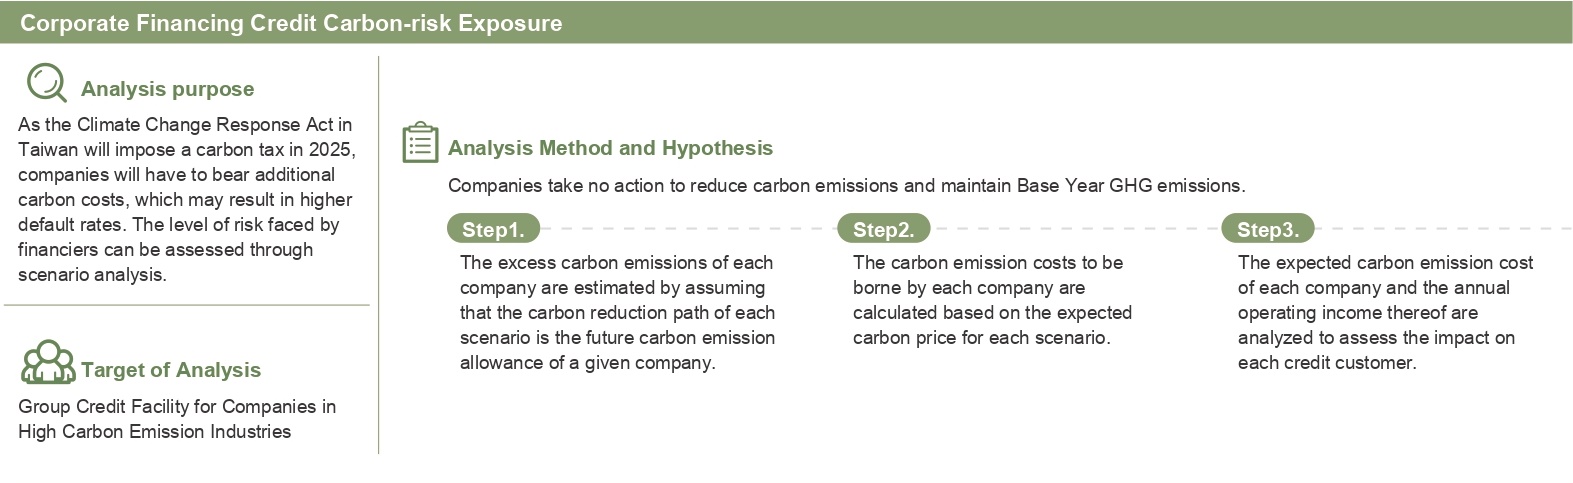
Task: Select the Step3. pill label
Action: (x=1267, y=229)
